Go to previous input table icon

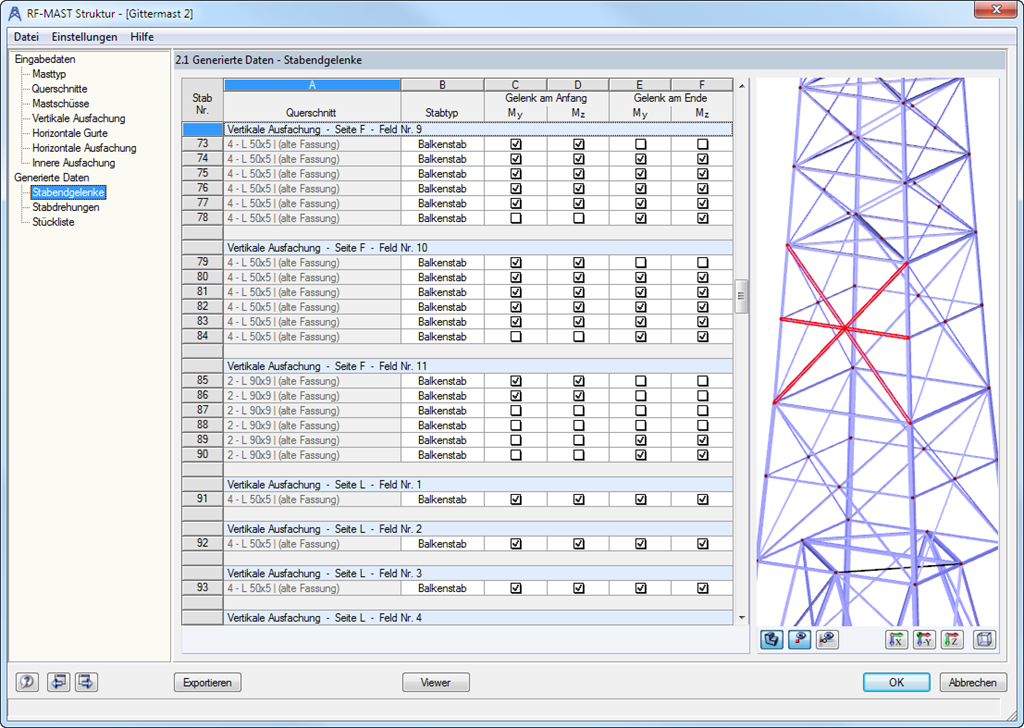point(58,682)
